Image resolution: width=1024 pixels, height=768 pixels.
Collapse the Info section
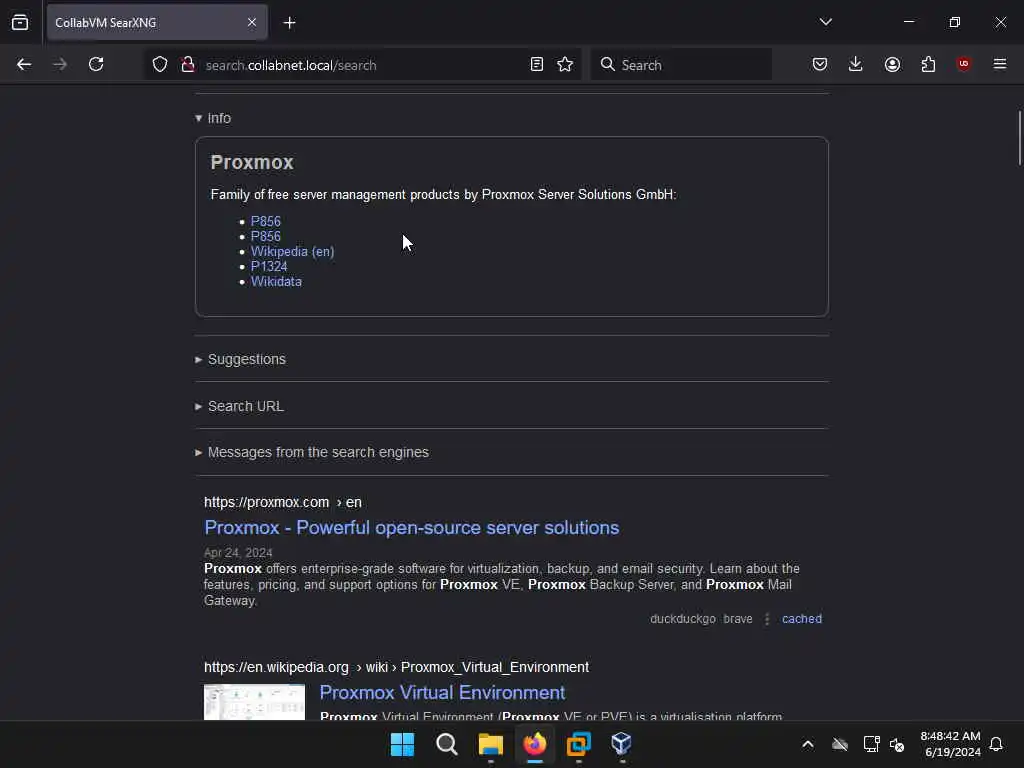pos(213,118)
